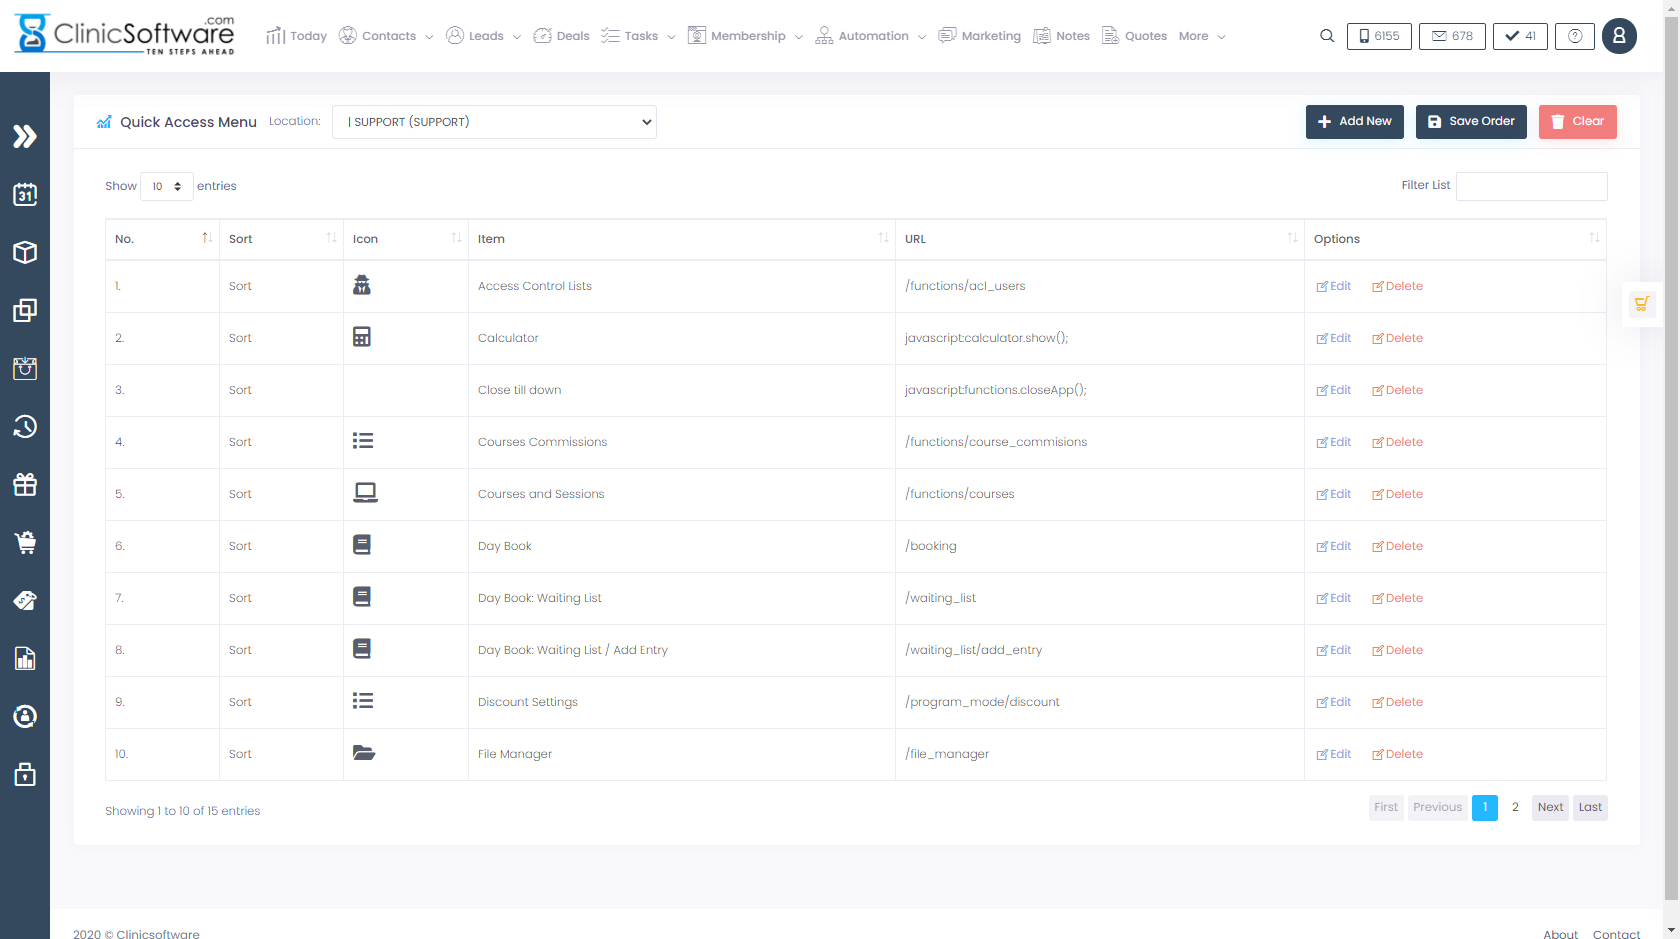
Task: Open the Marketing menu item
Action: pos(980,36)
